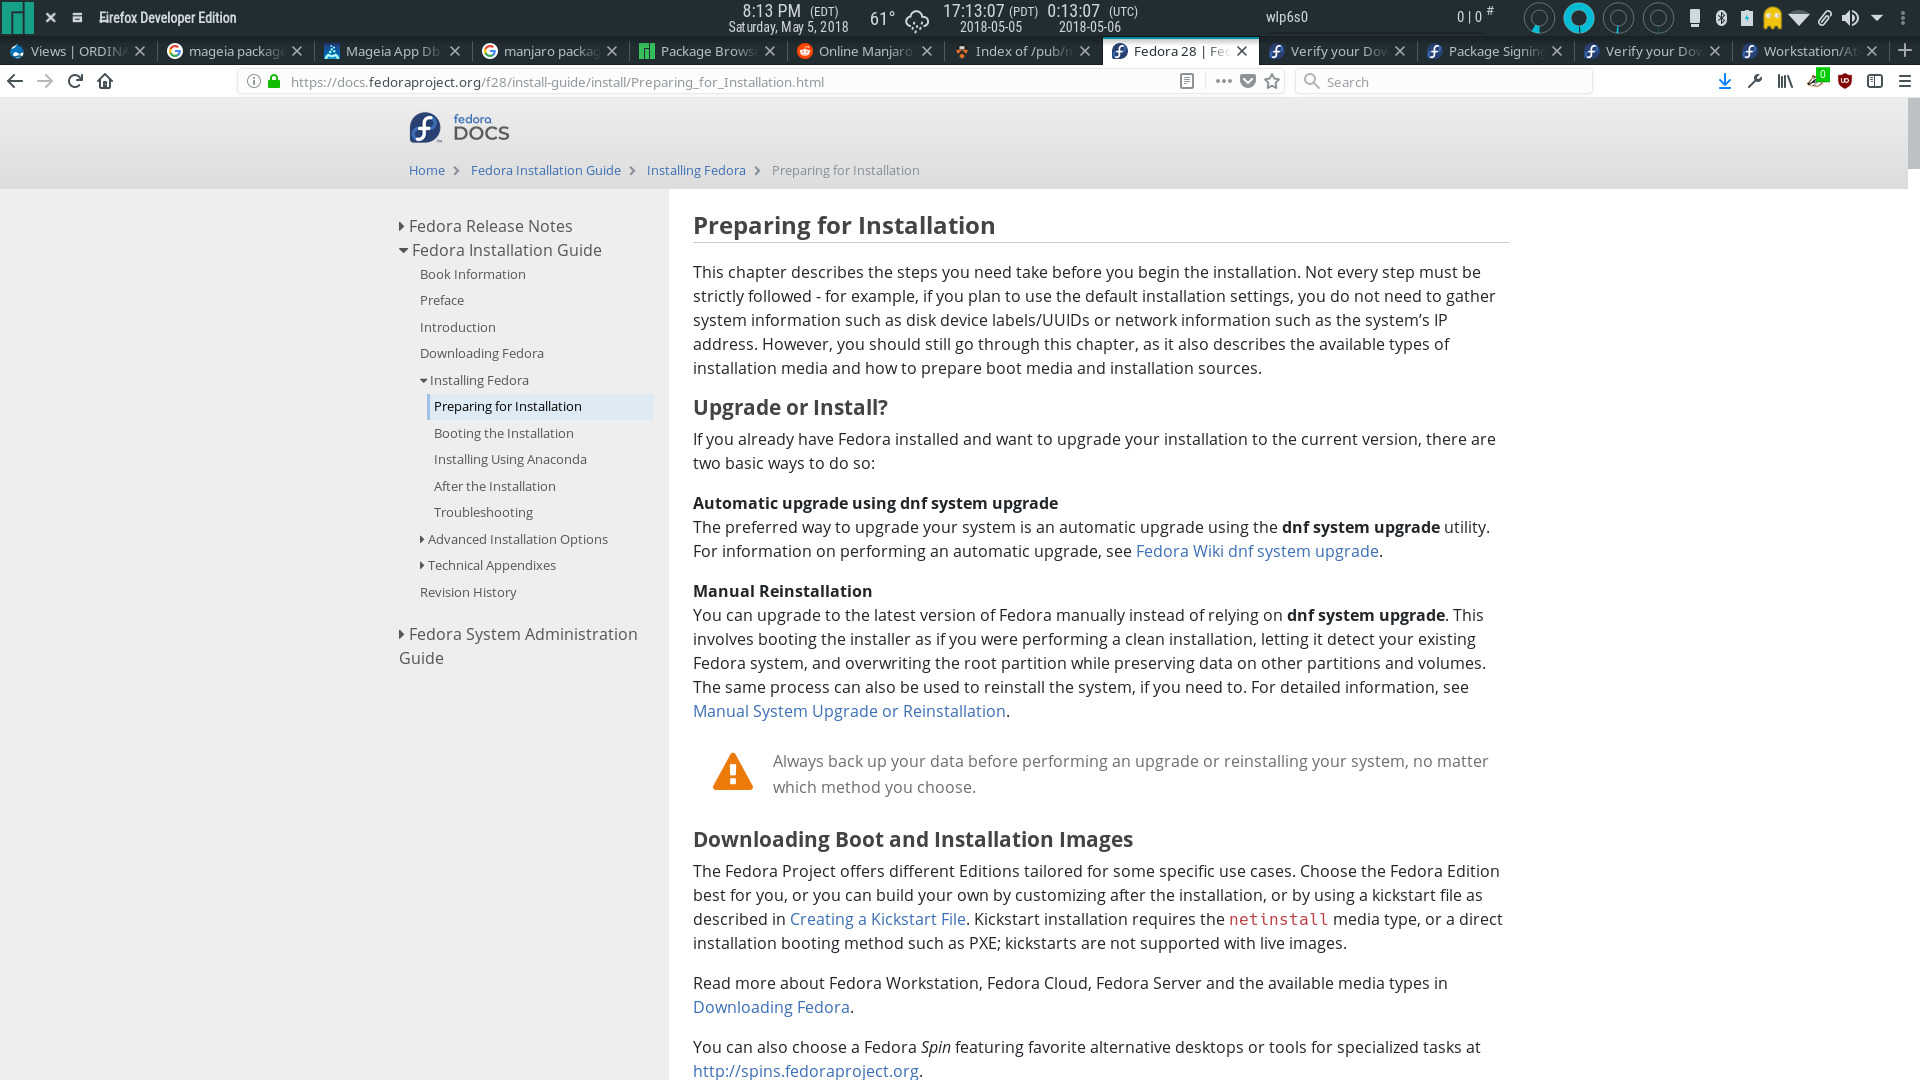Open the Firefox hamburger menu
This screenshot has width=1920, height=1080.
[x=1905, y=81]
